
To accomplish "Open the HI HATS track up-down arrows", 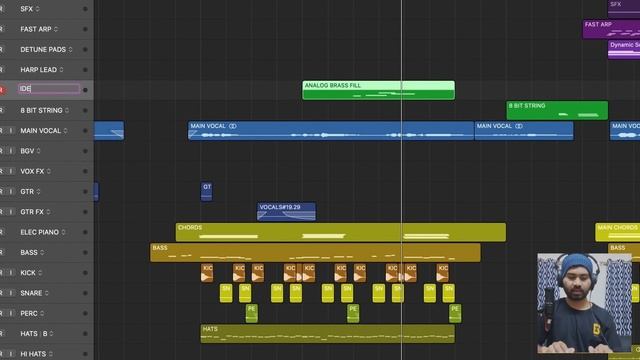I will pos(51,354).
